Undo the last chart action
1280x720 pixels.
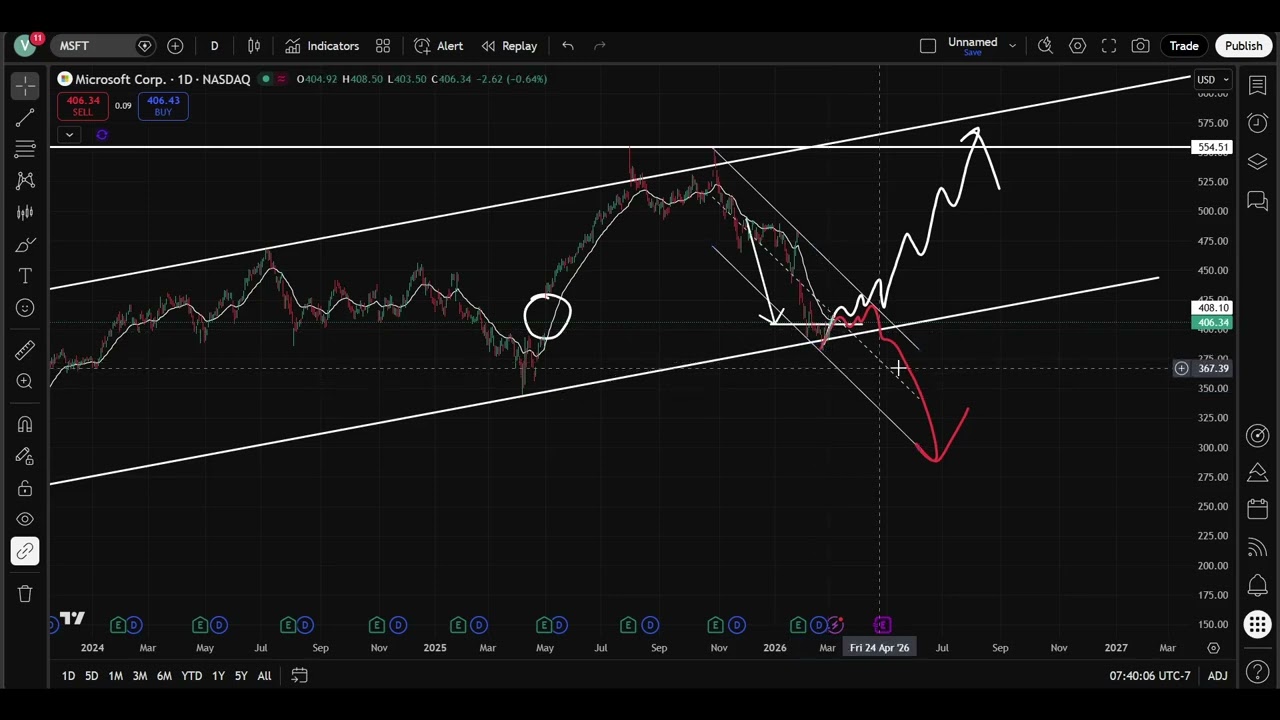(x=568, y=46)
